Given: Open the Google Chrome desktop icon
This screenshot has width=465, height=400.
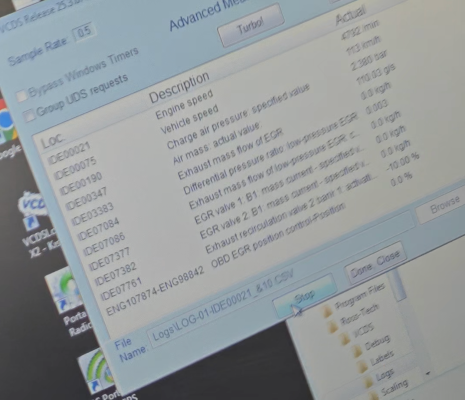Looking at the screenshot, I should [x=6, y=121].
